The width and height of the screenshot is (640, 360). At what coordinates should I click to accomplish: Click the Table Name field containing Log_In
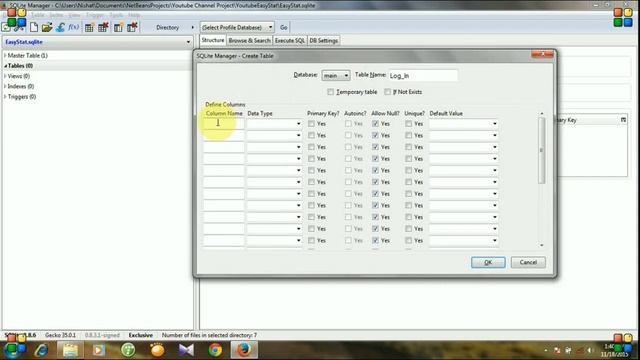pos(423,76)
